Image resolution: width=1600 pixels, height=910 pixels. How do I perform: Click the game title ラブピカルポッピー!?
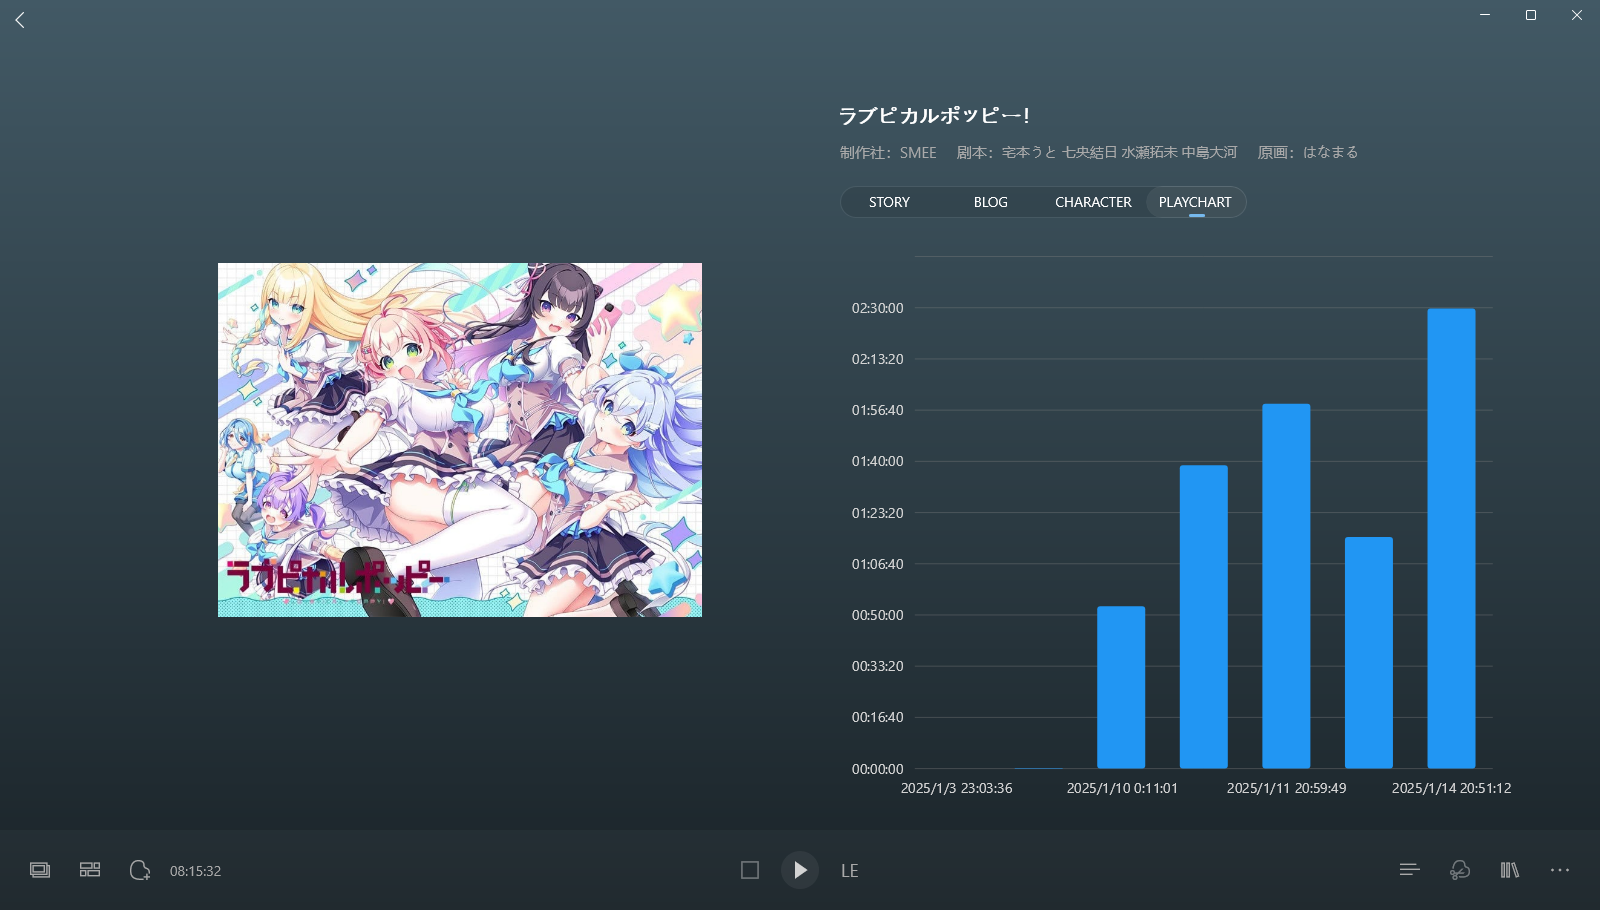tap(934, 116)
